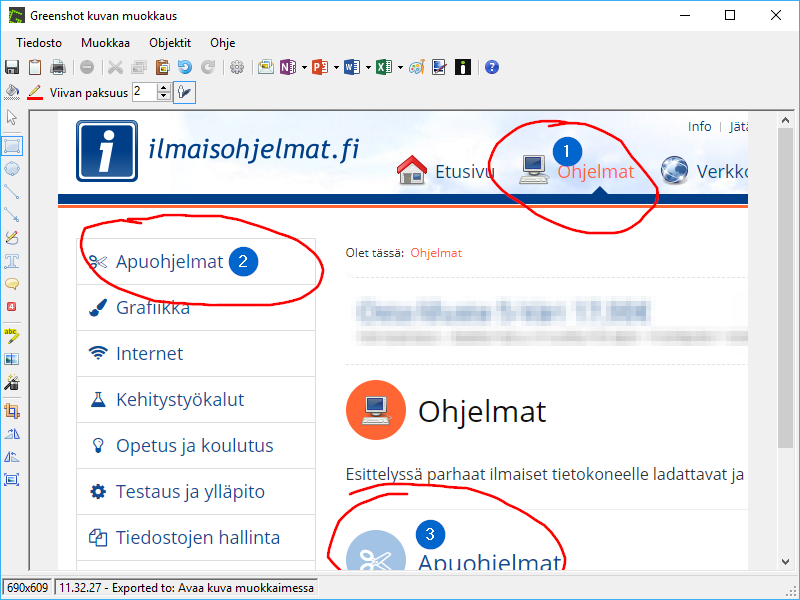Viewport: 800px width, 600px height.
Task: Paste an object with the paste icon
Action: click(162, 67)
